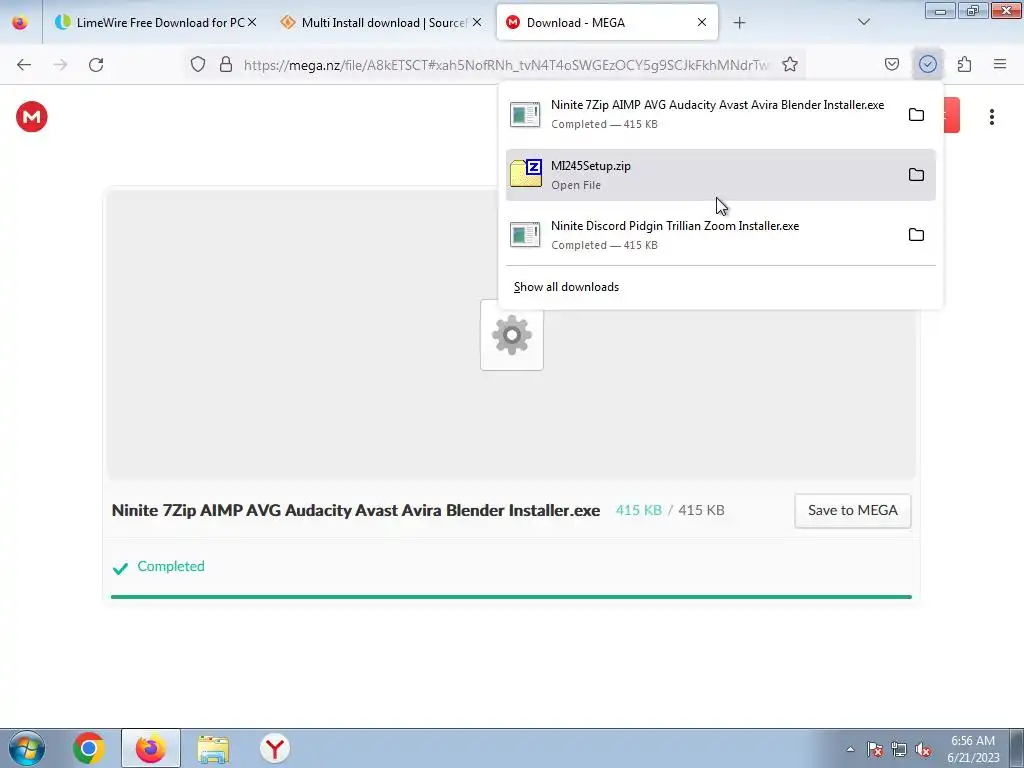This screenshot has height=768, width=1024.
Task: Click the green download progress bar
Action: 511,596
